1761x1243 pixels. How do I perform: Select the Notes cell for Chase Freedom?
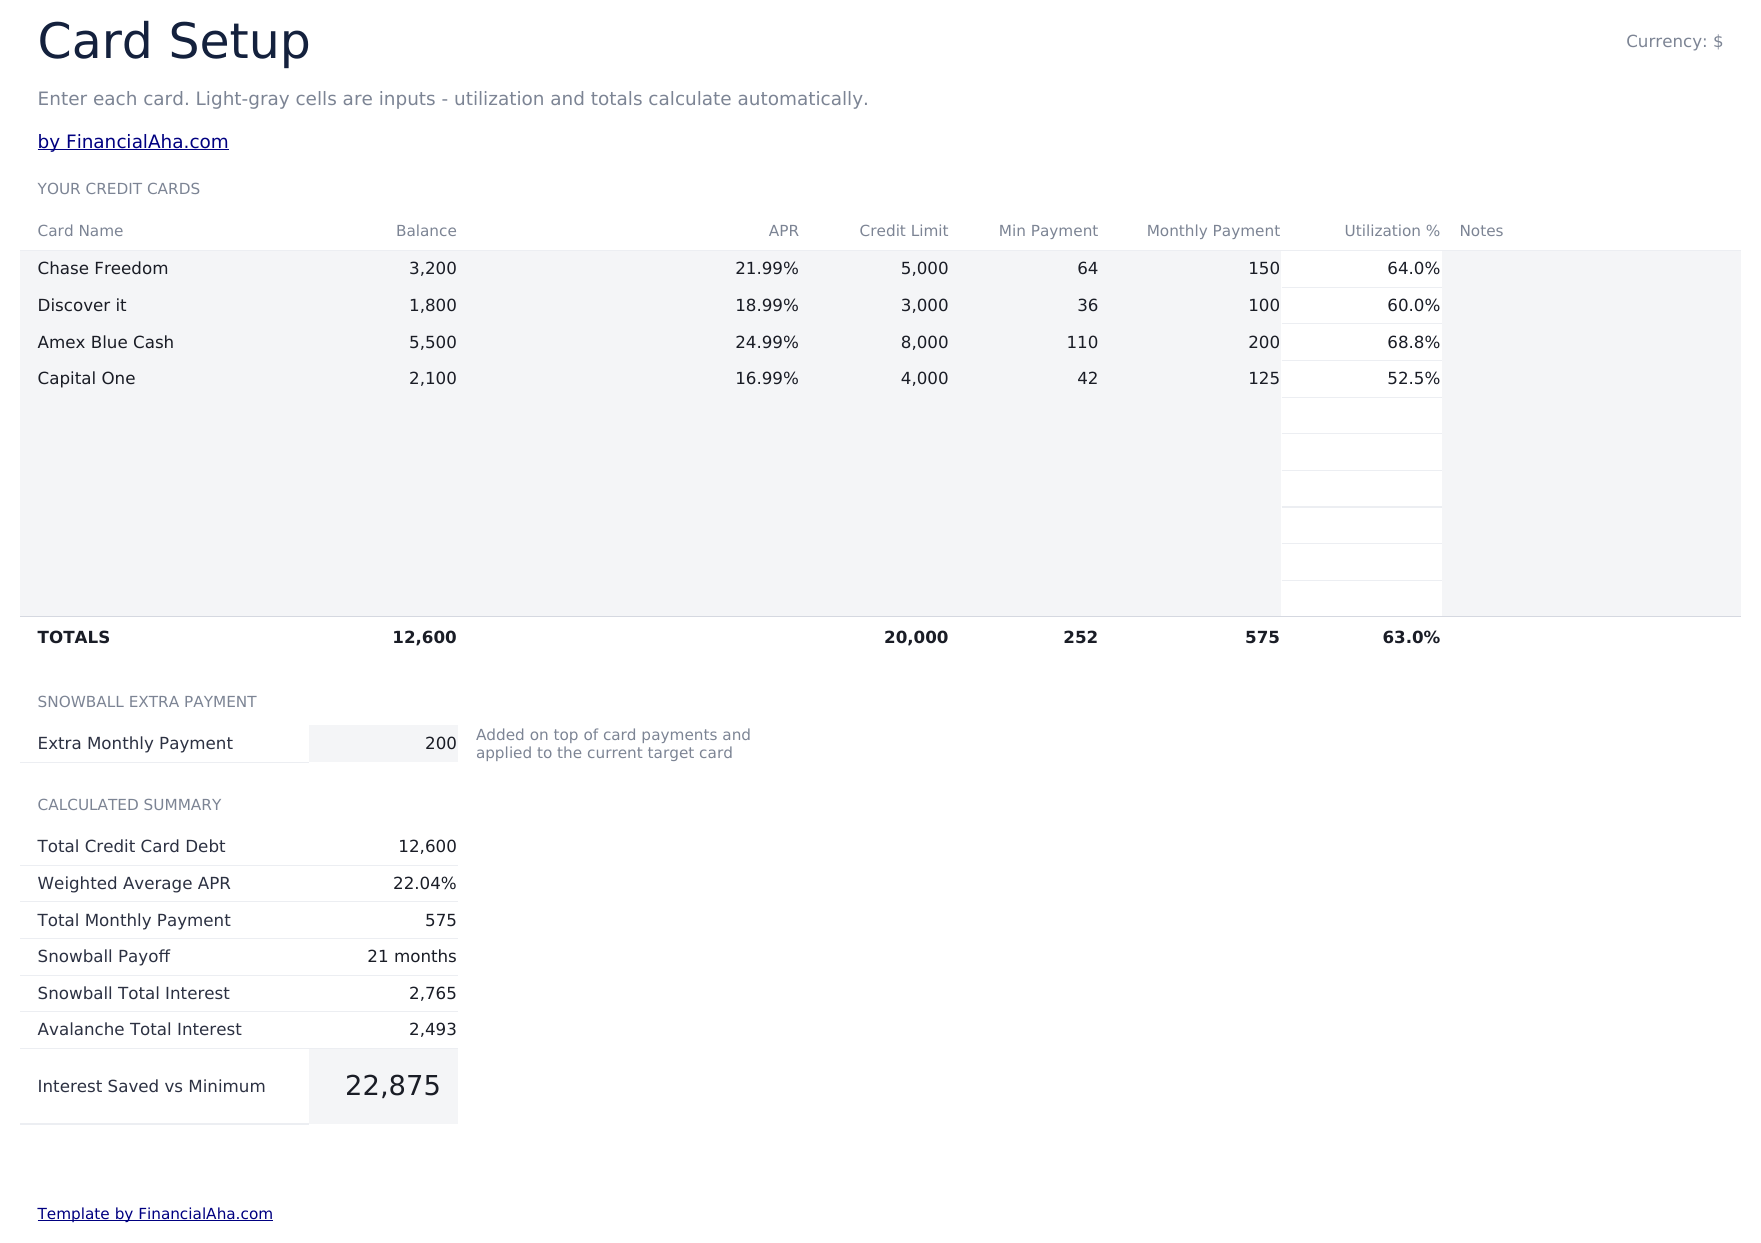1591,269
